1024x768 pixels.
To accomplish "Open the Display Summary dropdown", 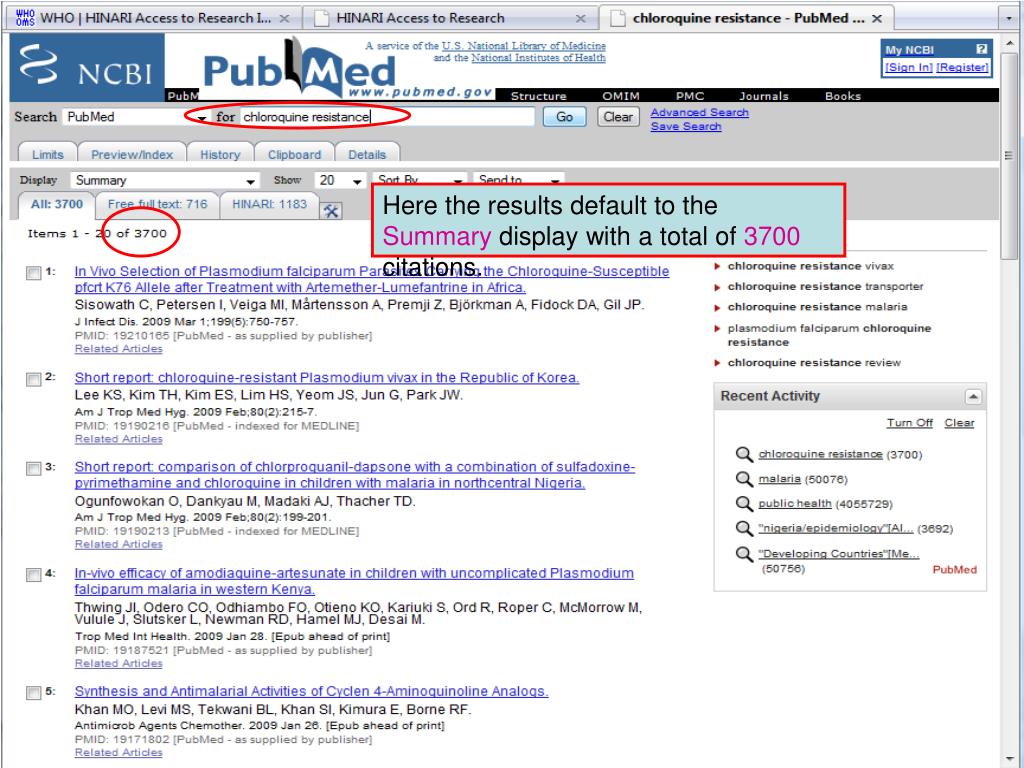I will coord(165,180).
